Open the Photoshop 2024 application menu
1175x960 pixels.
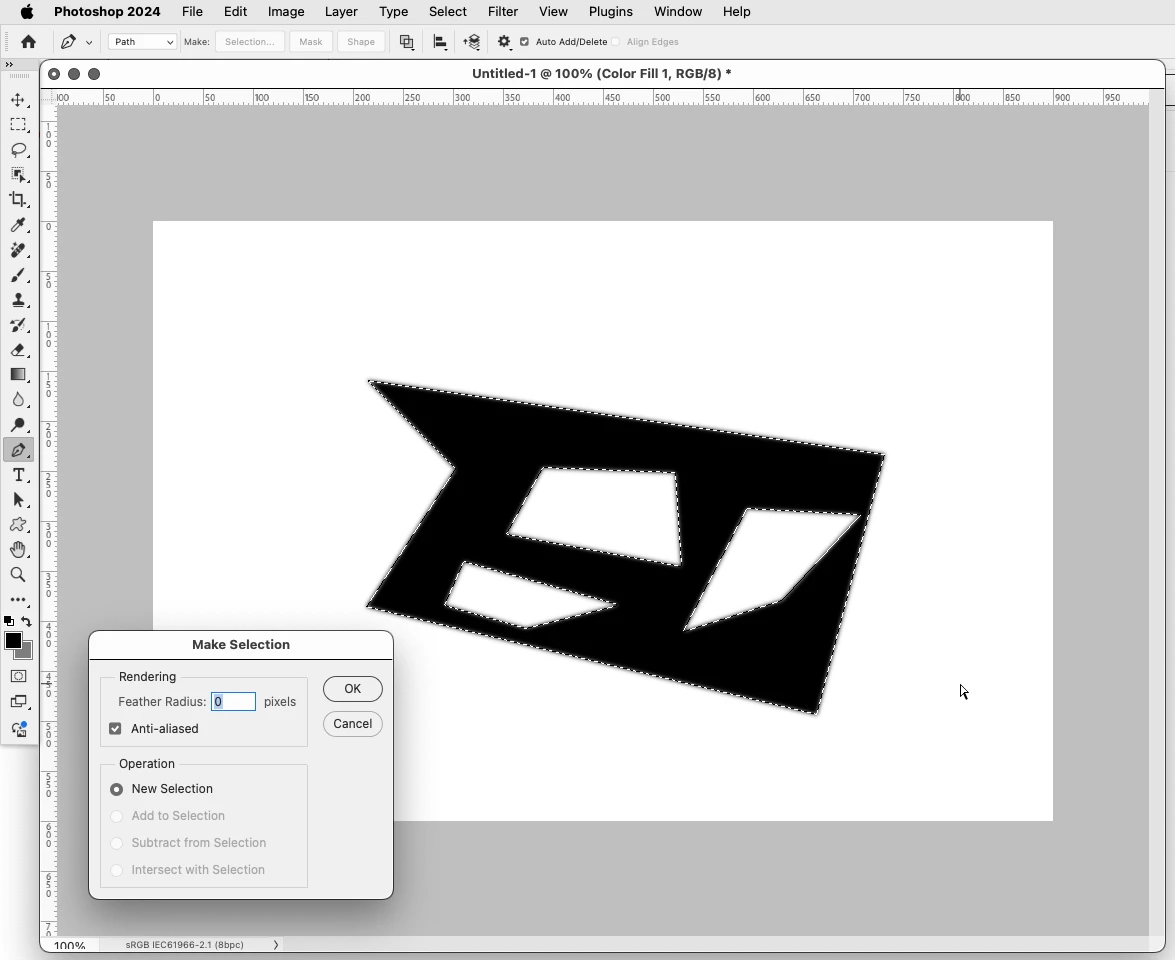107,11
